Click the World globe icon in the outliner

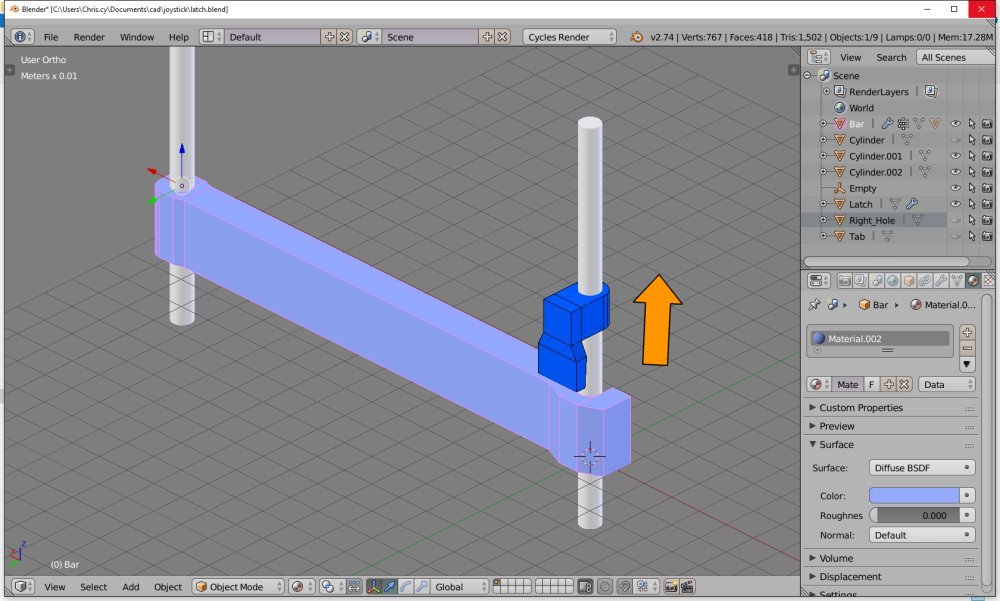839,108
